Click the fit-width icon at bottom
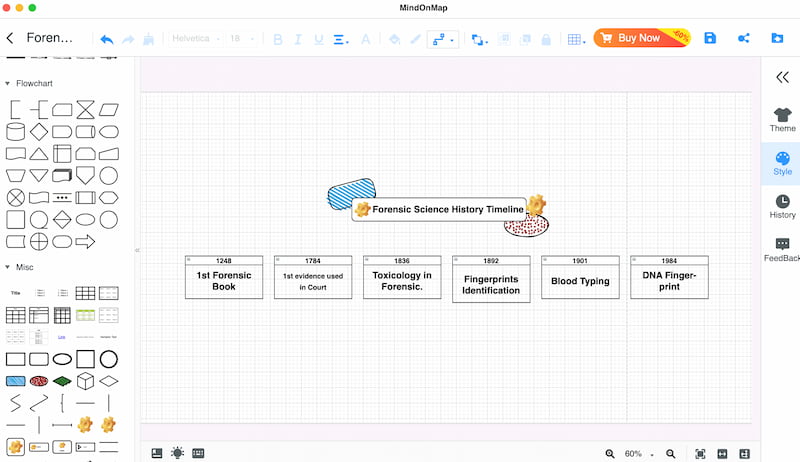The image size is (800, 462). (722, 453)
